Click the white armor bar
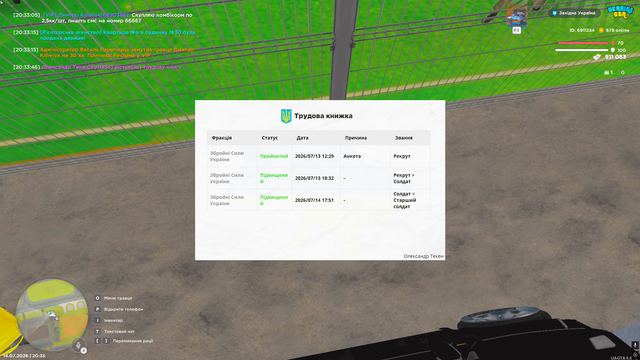The height and width of the screenshot is (360, 640). 582,50
